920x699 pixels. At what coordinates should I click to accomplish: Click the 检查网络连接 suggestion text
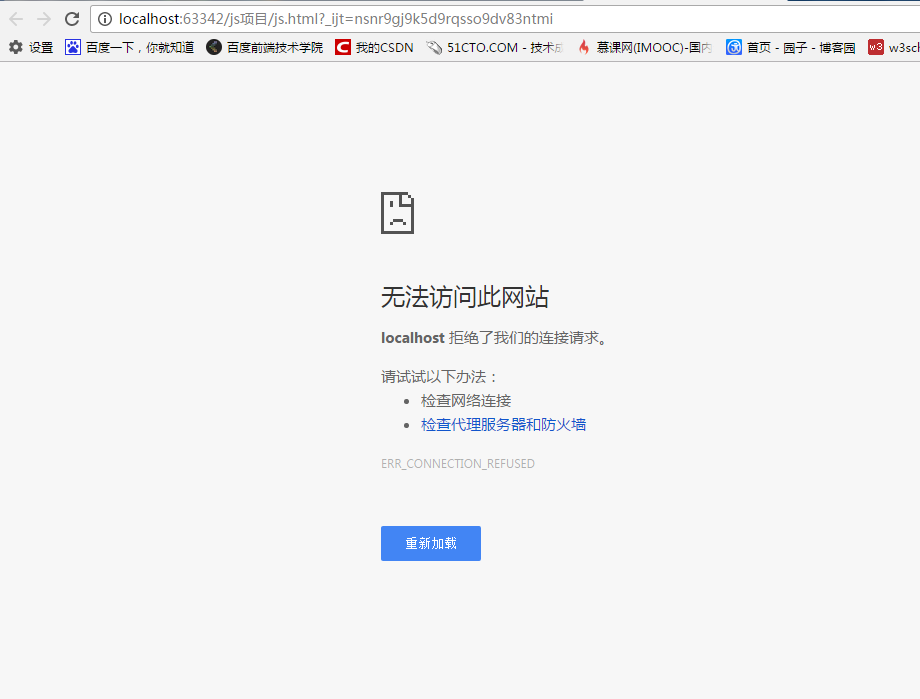click(466, 401)
